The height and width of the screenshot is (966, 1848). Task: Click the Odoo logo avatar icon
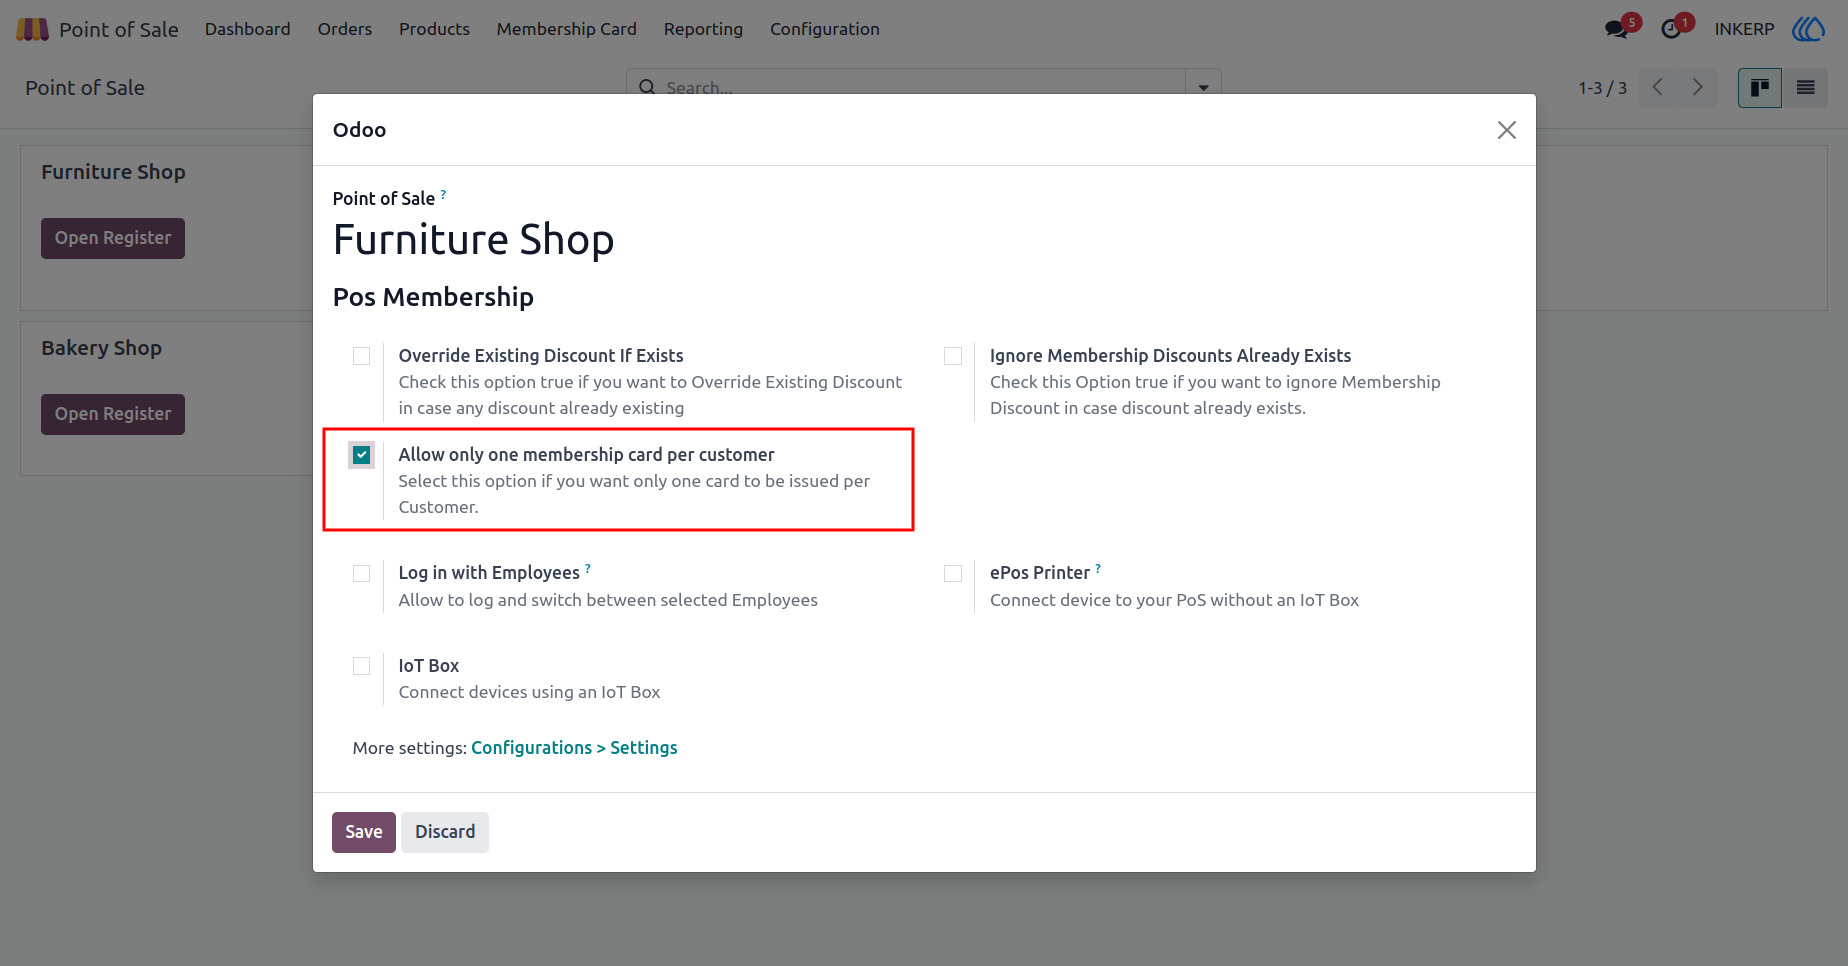pos(1808,29)
